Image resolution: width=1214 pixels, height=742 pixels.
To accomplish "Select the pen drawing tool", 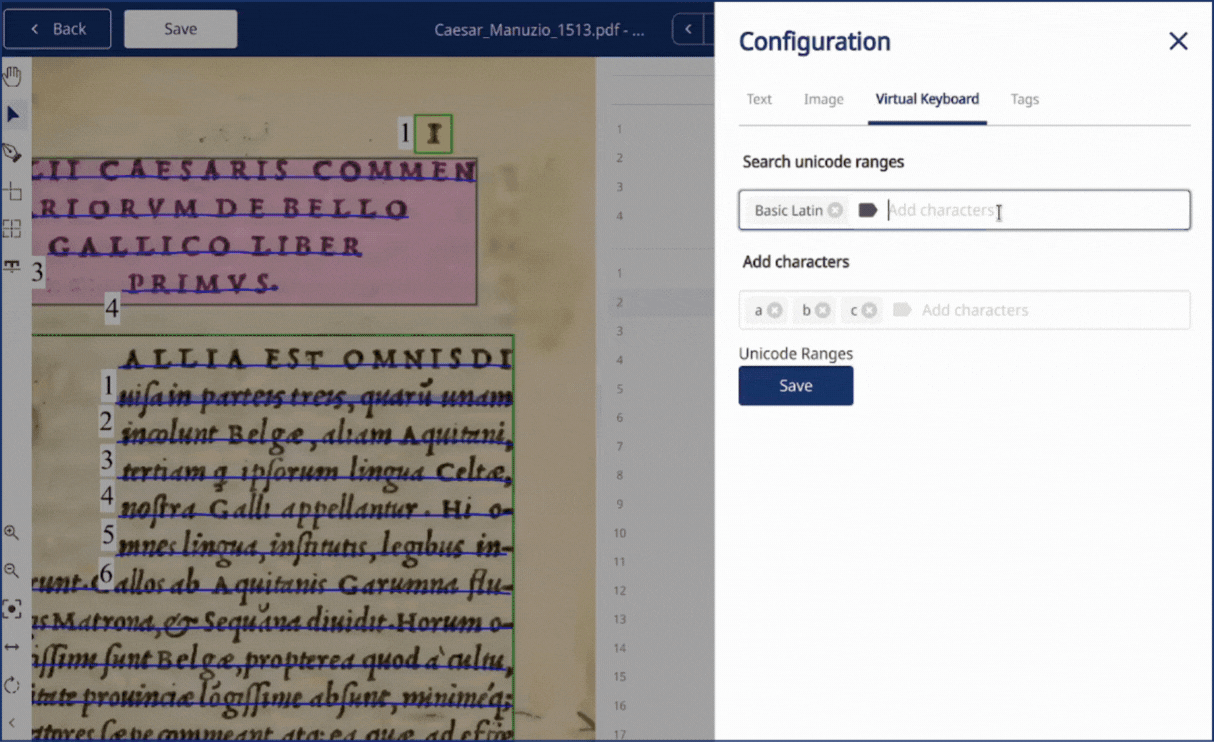I will pos(12,153).
